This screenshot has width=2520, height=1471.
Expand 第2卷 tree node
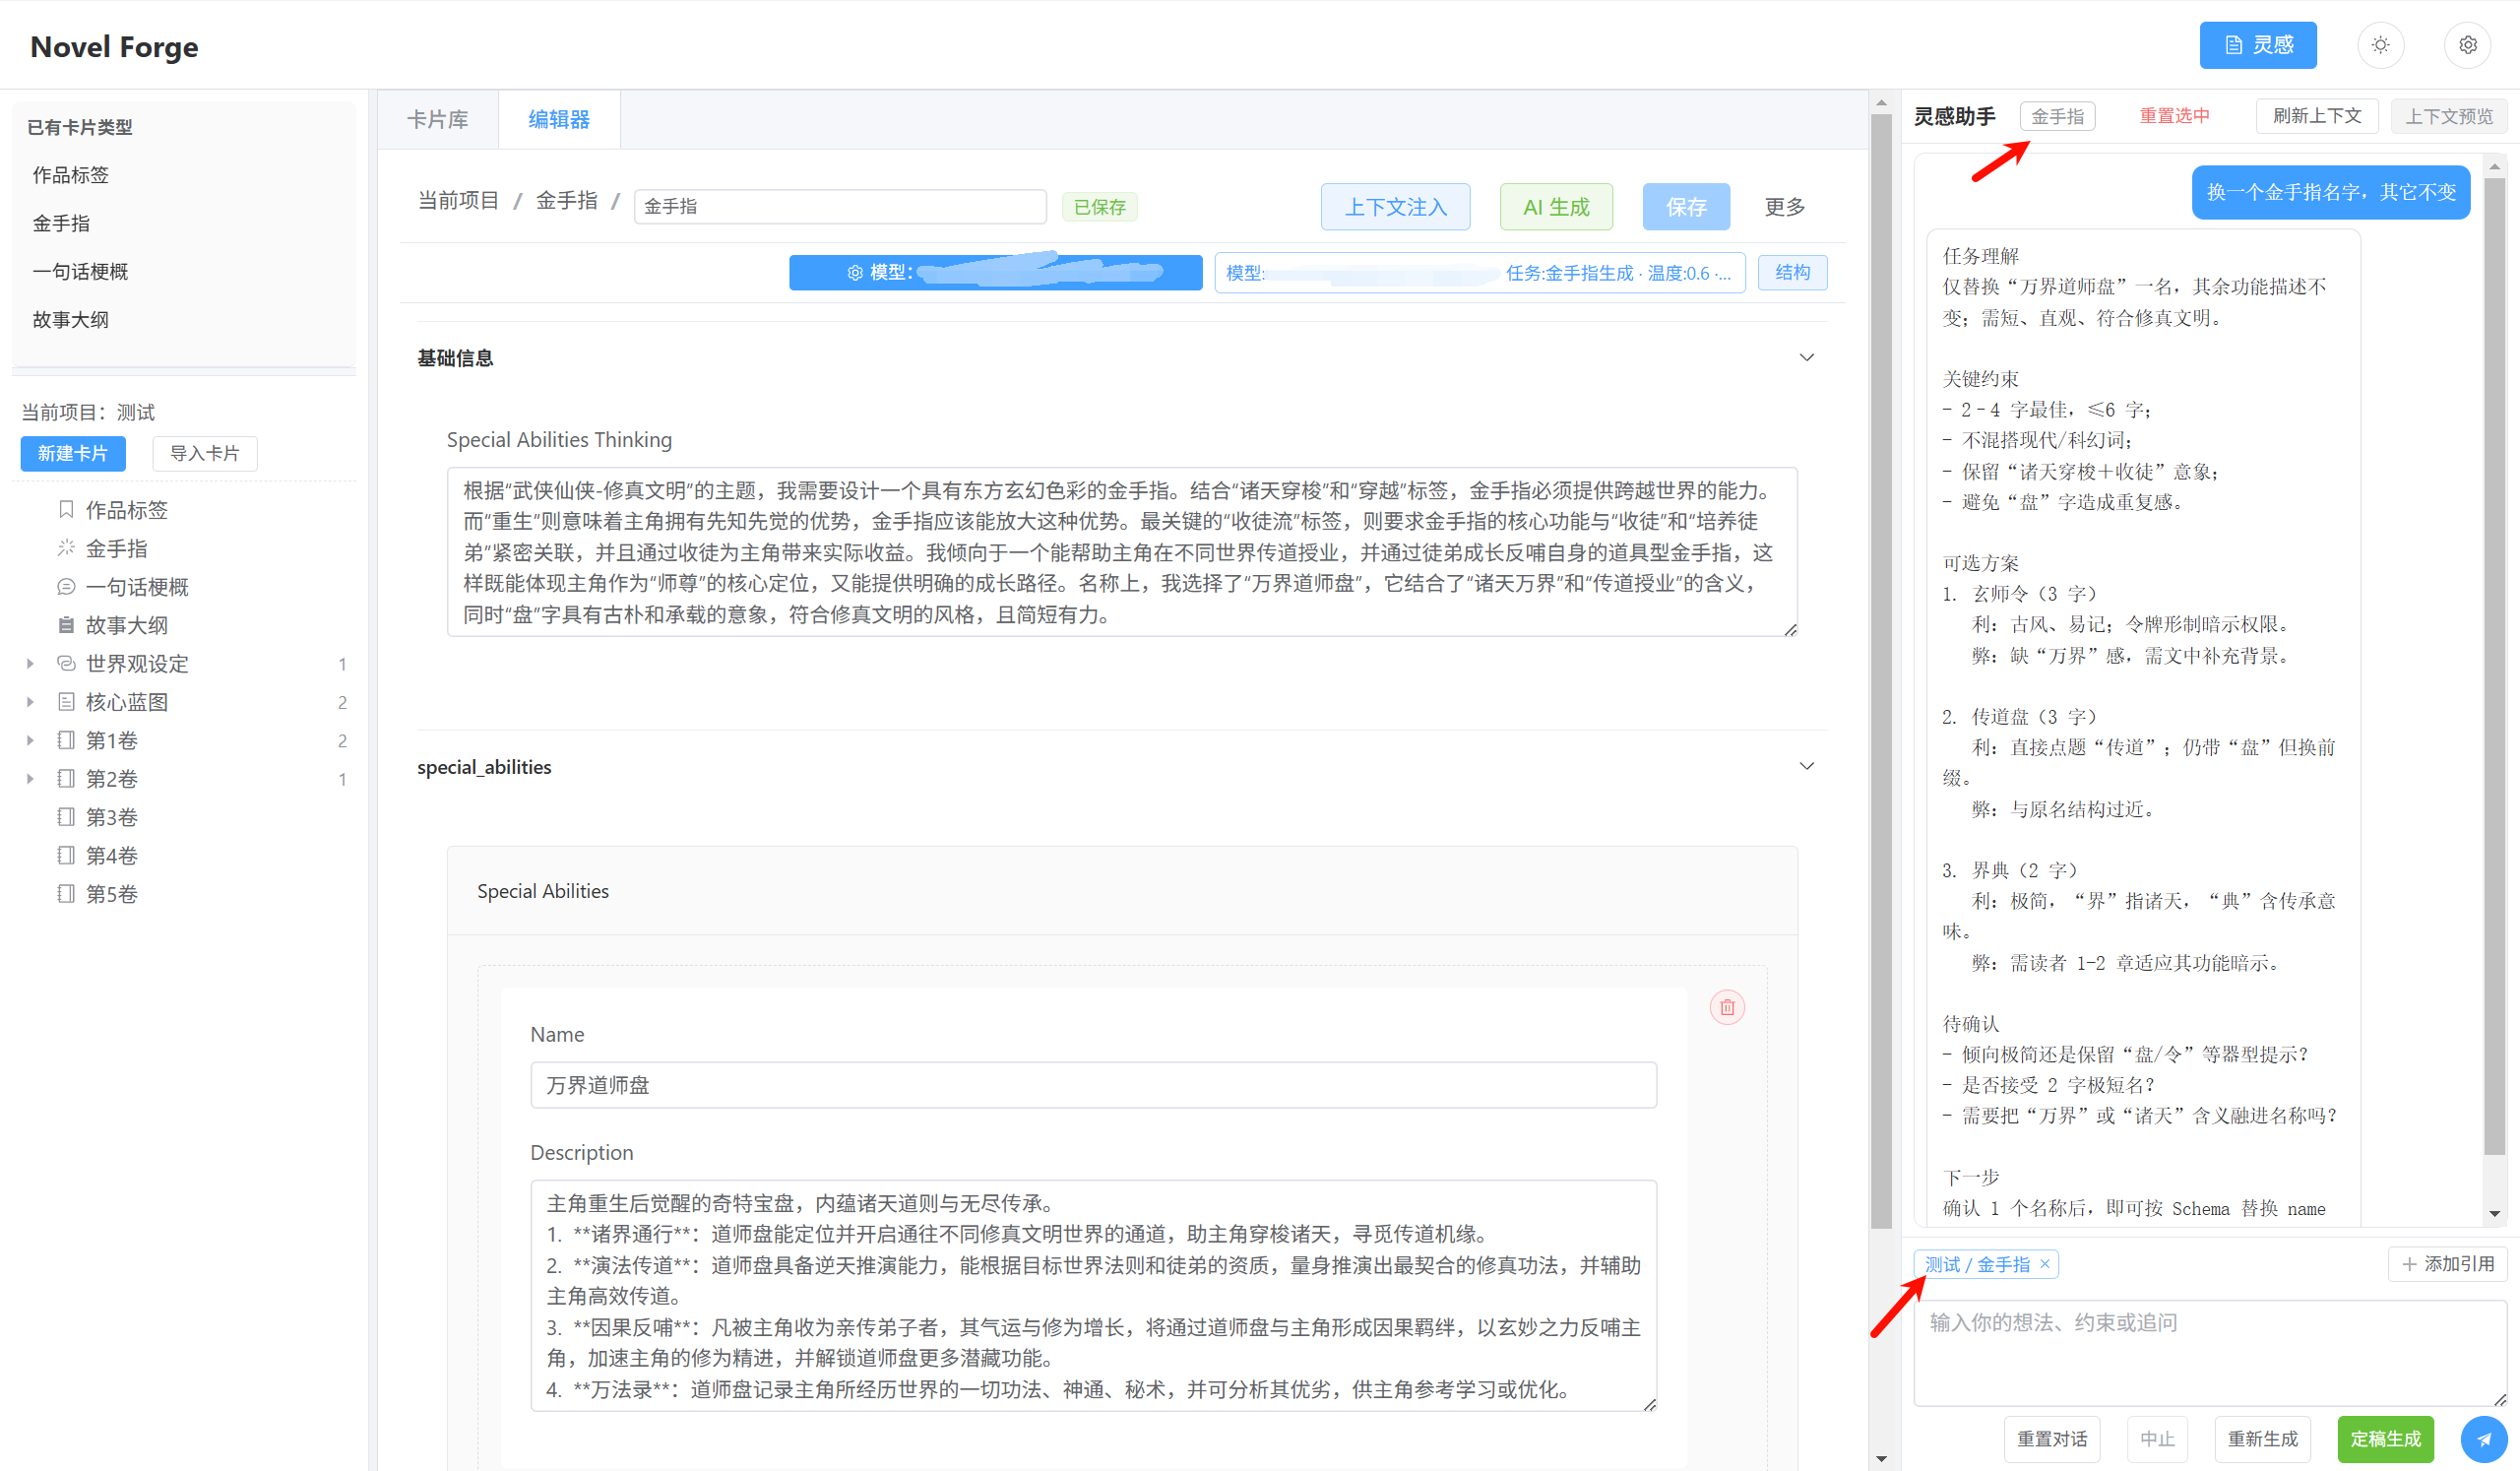30,779
